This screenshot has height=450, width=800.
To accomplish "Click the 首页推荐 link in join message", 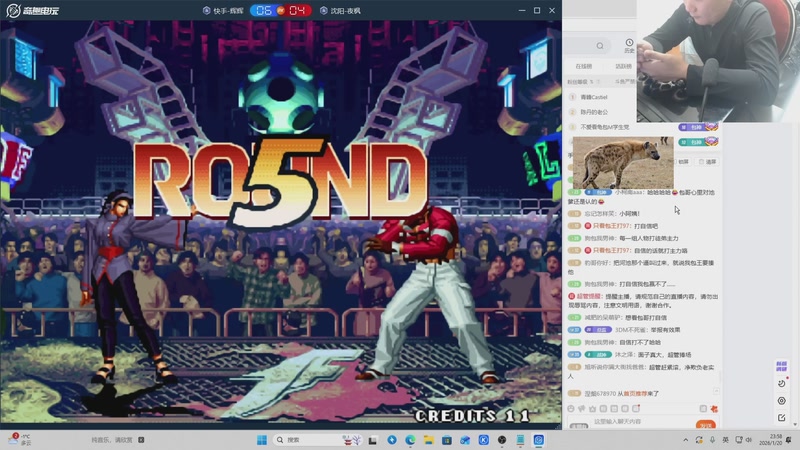I will click(x=635, y=393).
